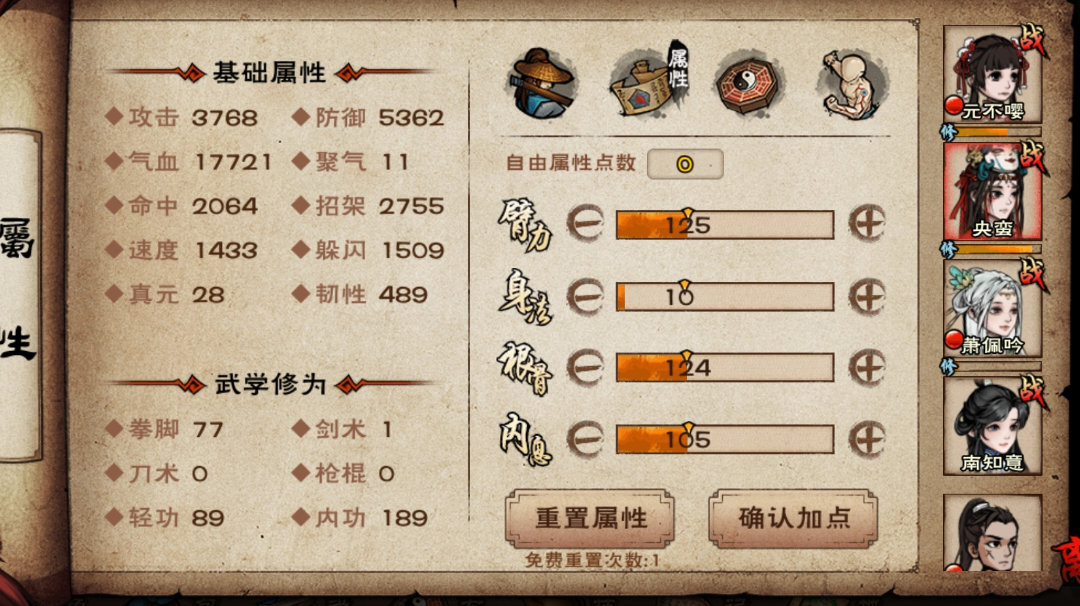Decrease 根骨 with its minus button
The image size is (1080, 606).
585,367
